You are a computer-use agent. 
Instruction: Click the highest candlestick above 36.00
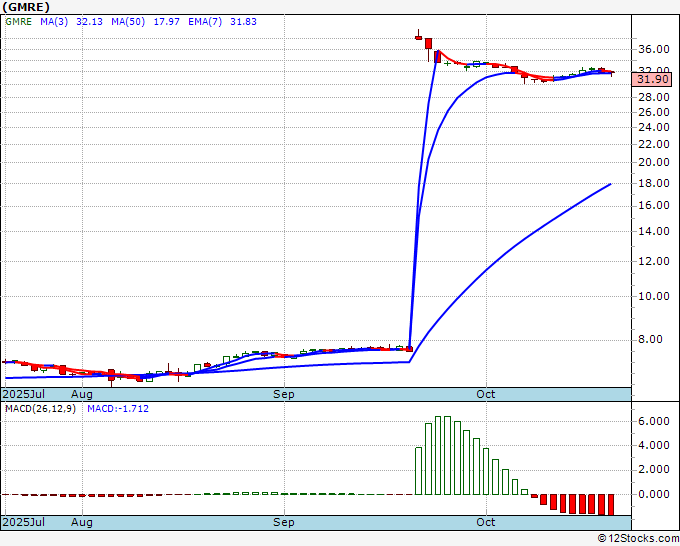[418, 36]
